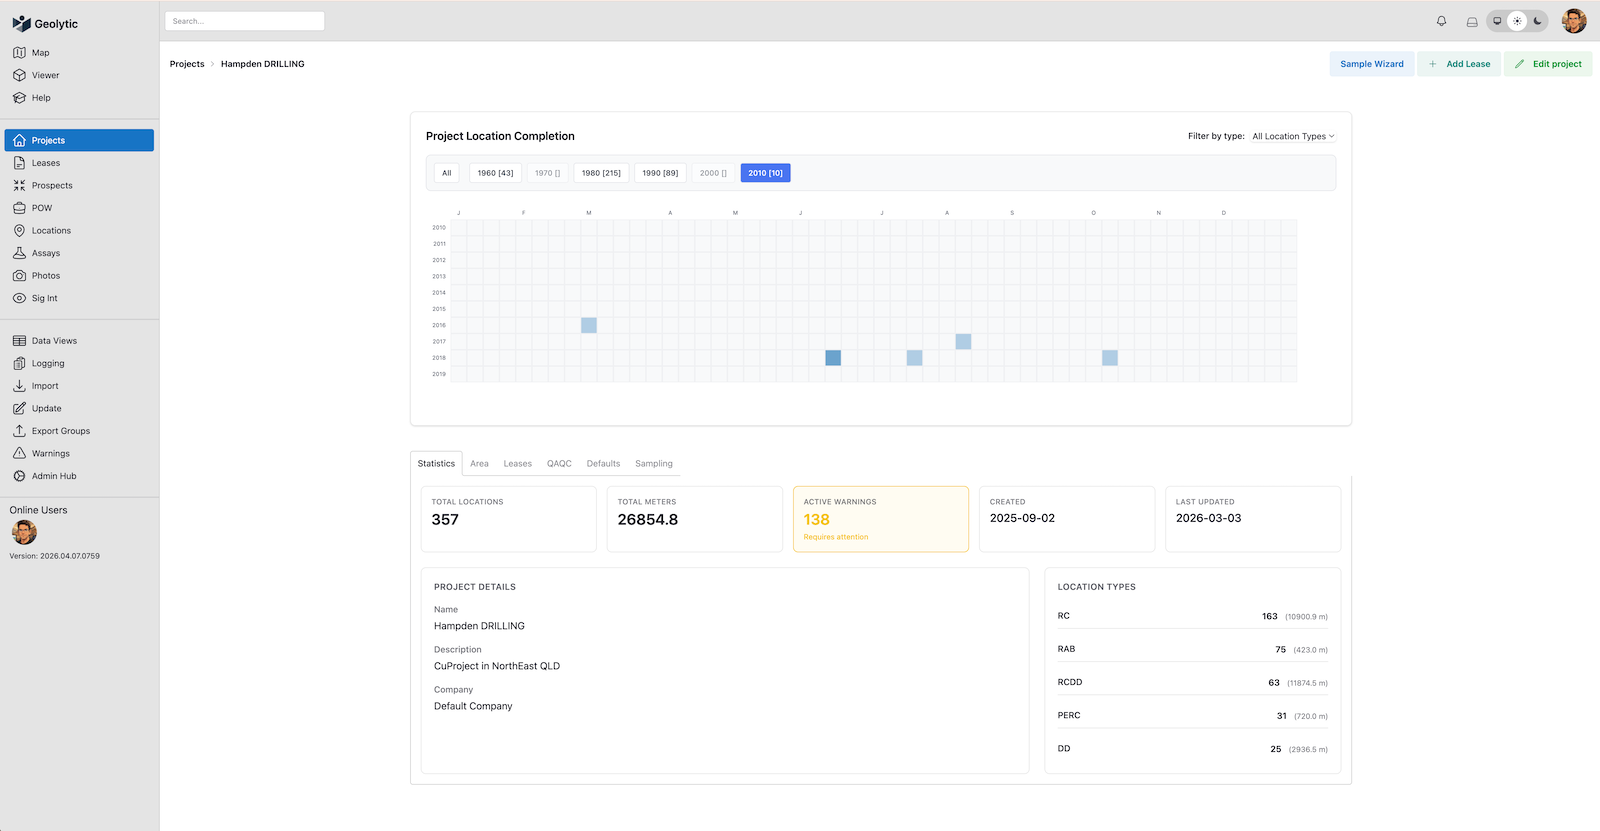This screenshot has height=831, width=1600.
Task: Open the POW briefcase icon
Action: point(19,208)
